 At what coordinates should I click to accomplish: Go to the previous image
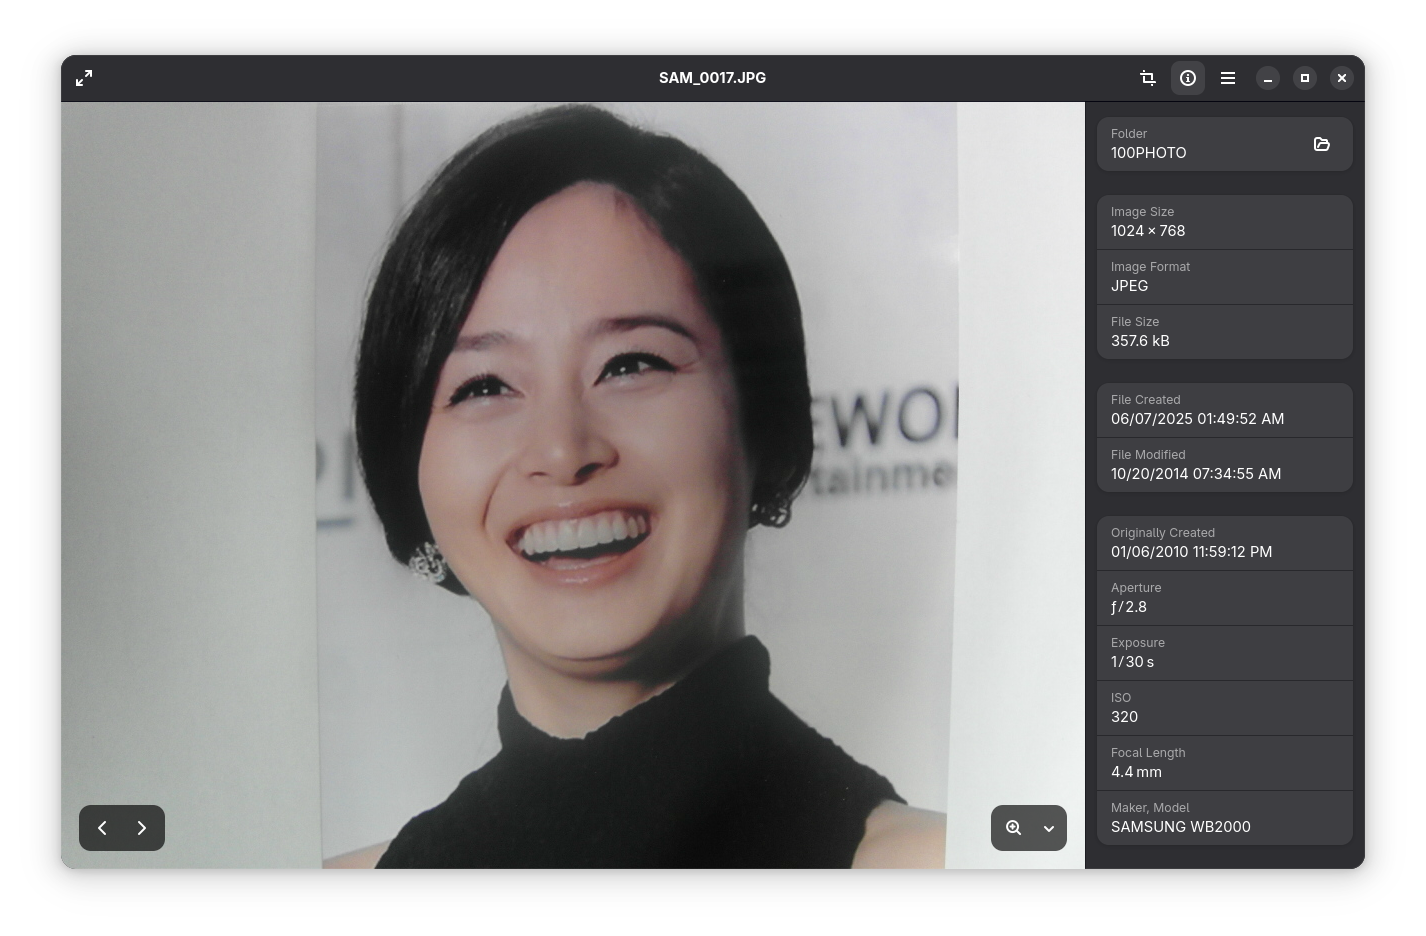click(x=102, y=828)
